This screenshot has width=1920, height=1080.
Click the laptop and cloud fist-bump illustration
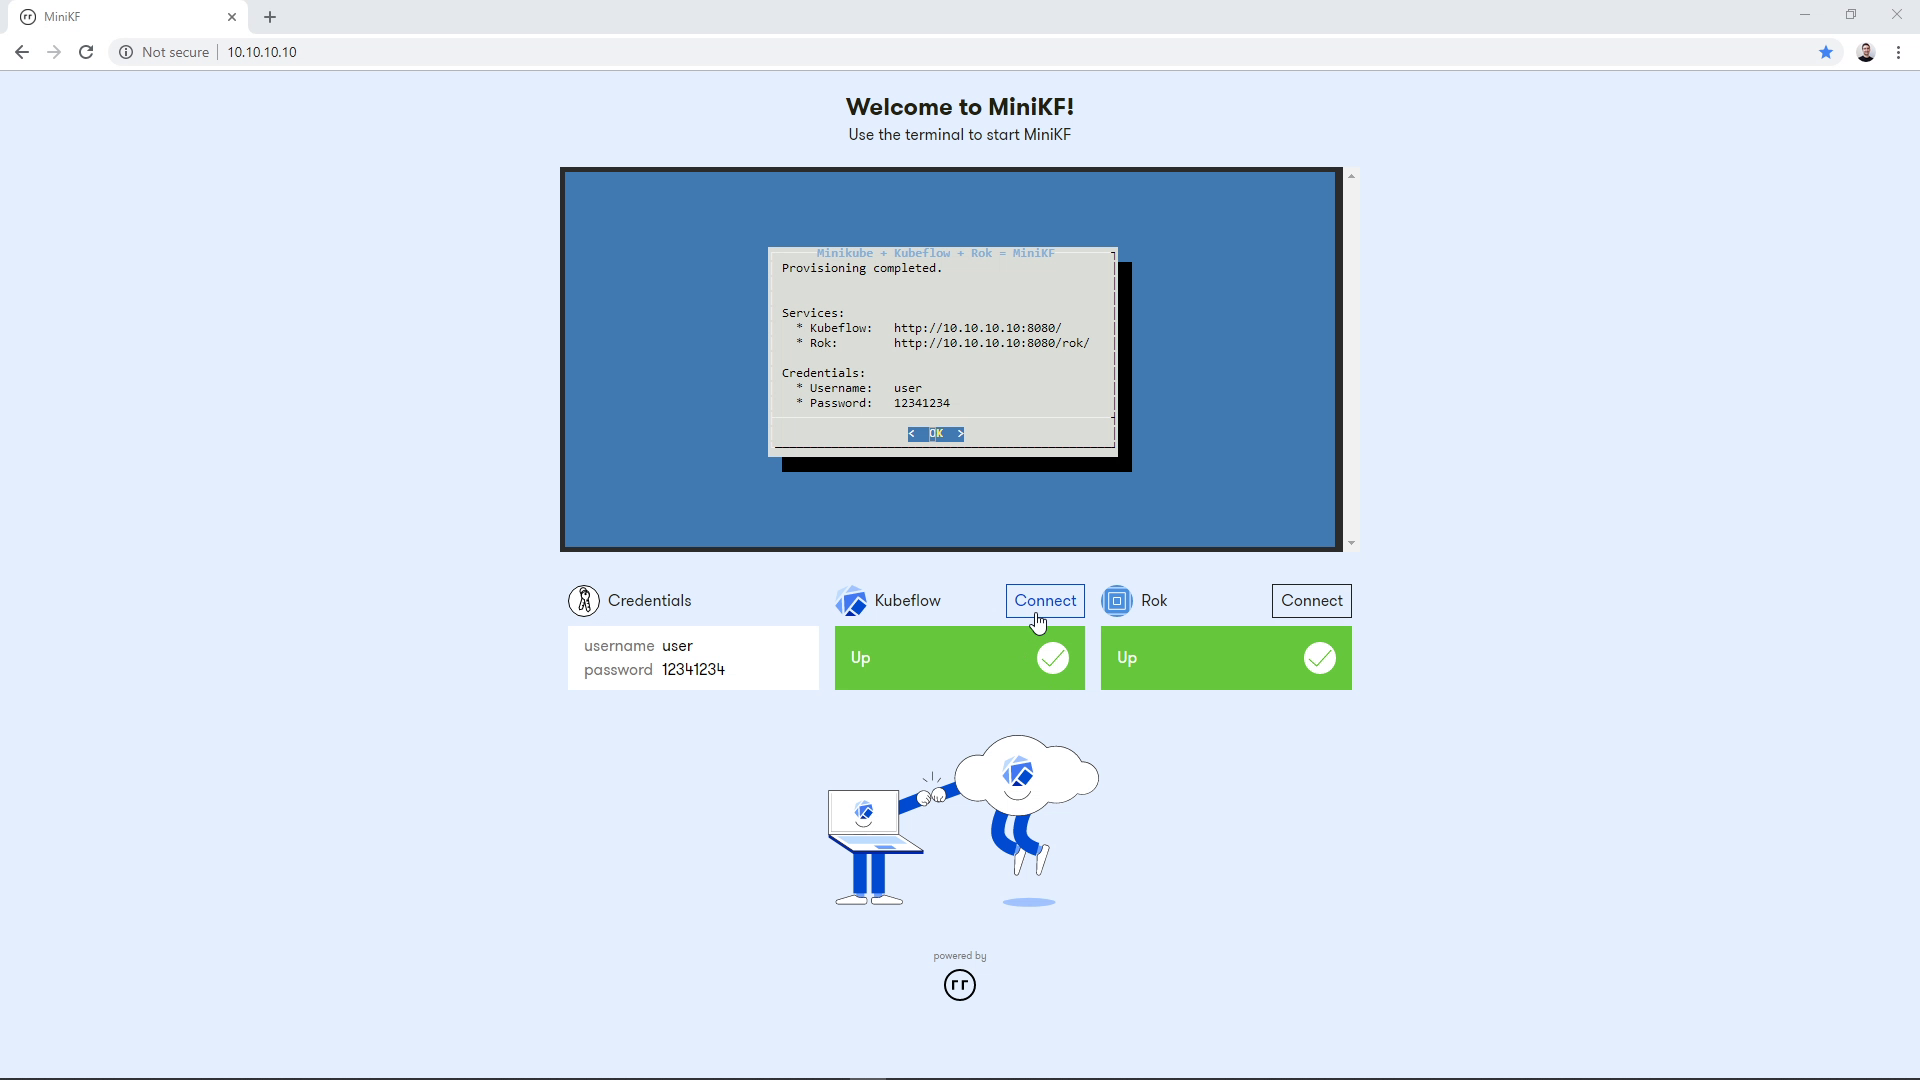click(963, 821)
